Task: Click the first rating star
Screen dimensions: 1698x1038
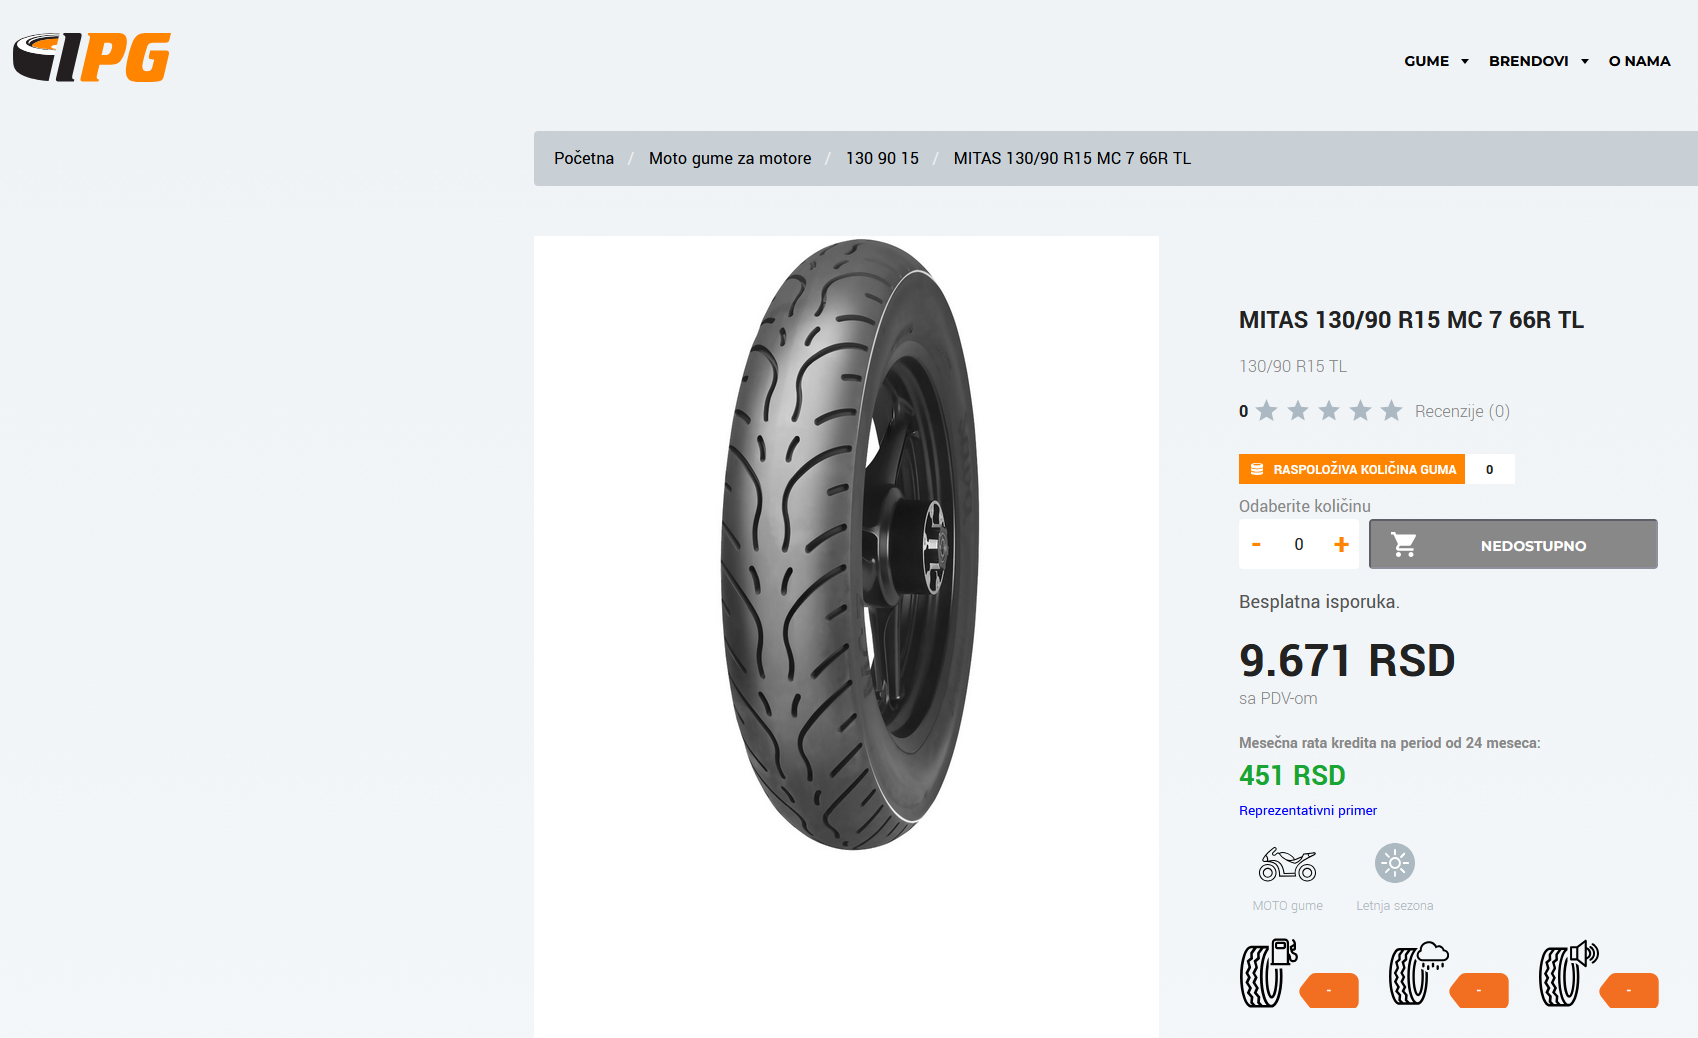Action: [x=1267, y=411]
